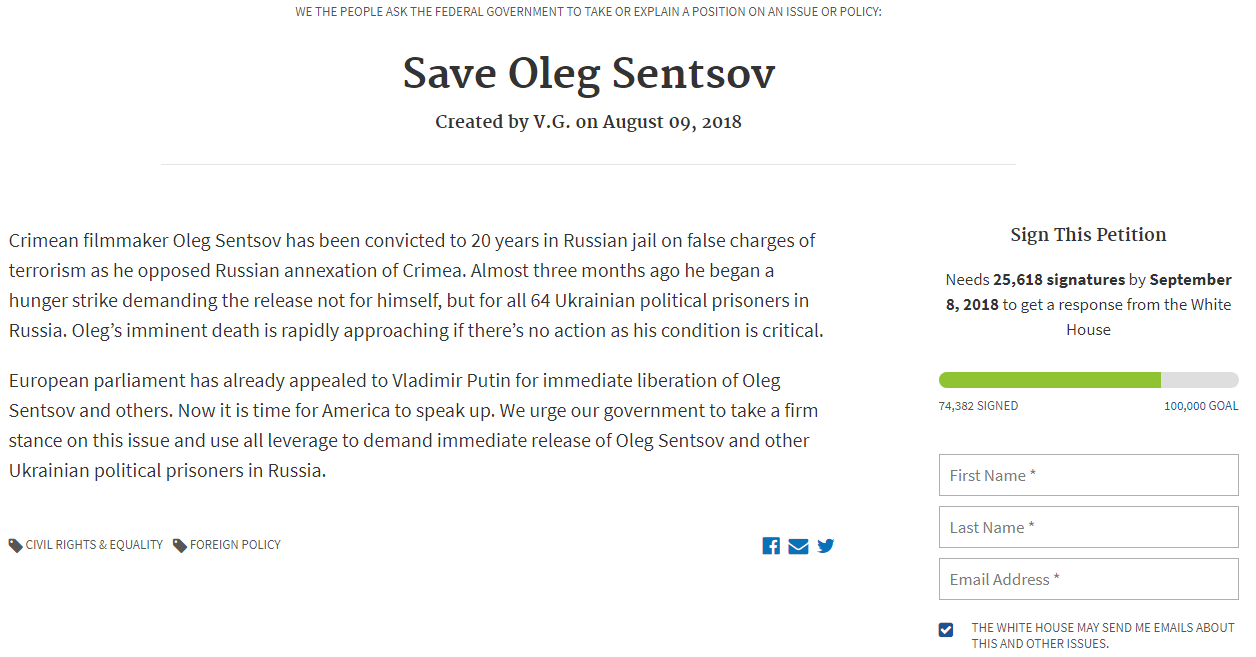Click the Sign This Petition heading

(x=1088, y=235)
